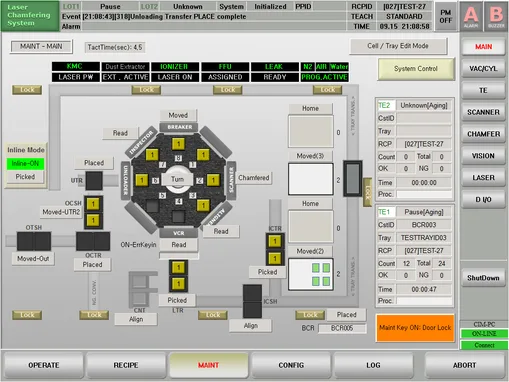Click the Chamfered button

254,178
